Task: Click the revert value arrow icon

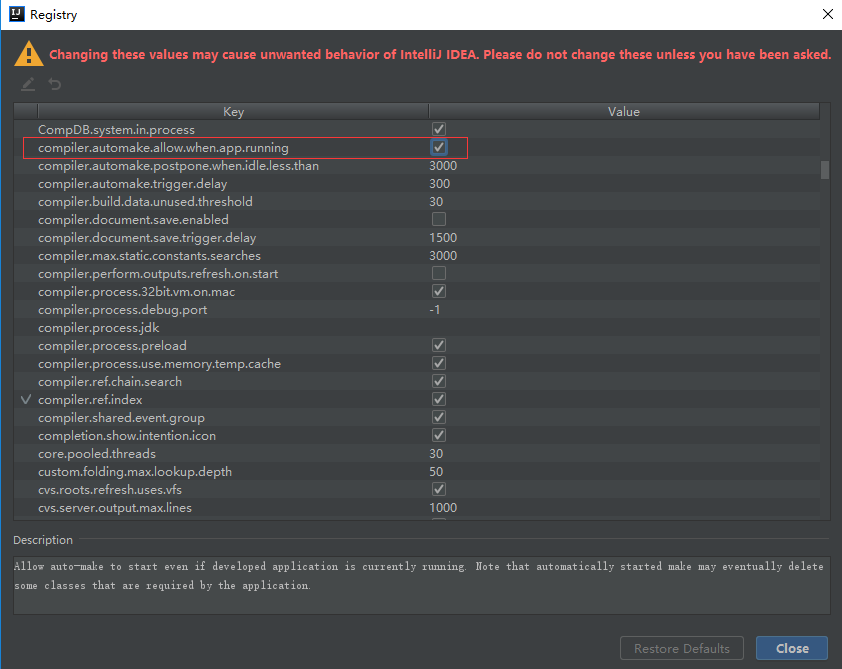Action: [x=53, y=84]
